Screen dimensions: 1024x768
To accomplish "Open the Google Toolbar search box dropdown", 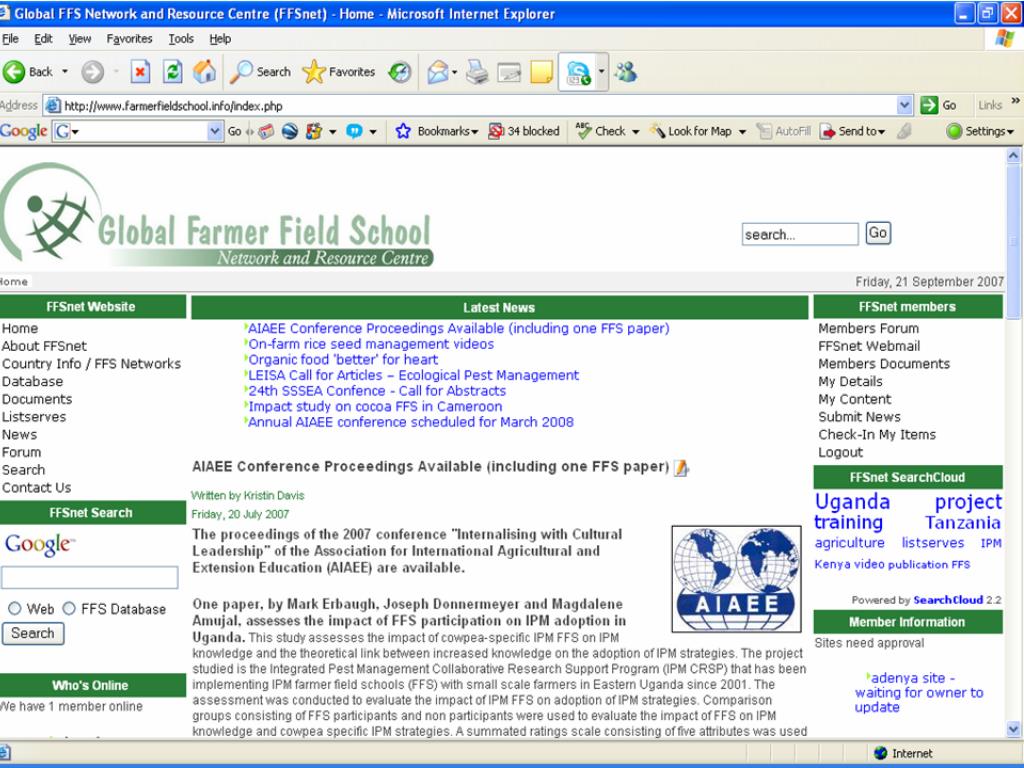I will pyautogui.click(x=215, y=131).
